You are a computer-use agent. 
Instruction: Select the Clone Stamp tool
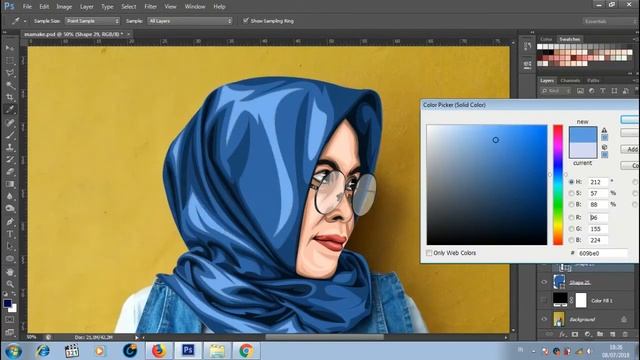tap(9, 147)
